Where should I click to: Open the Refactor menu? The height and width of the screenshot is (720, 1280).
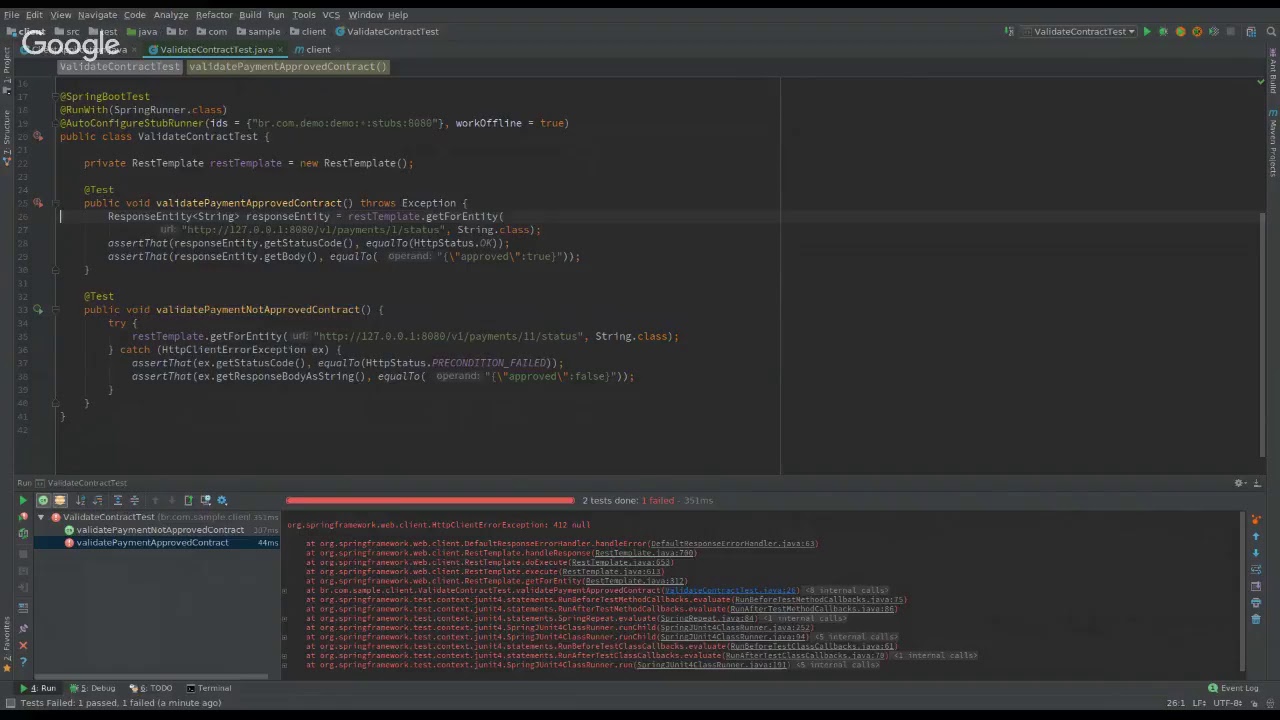(x=213, y=15)
